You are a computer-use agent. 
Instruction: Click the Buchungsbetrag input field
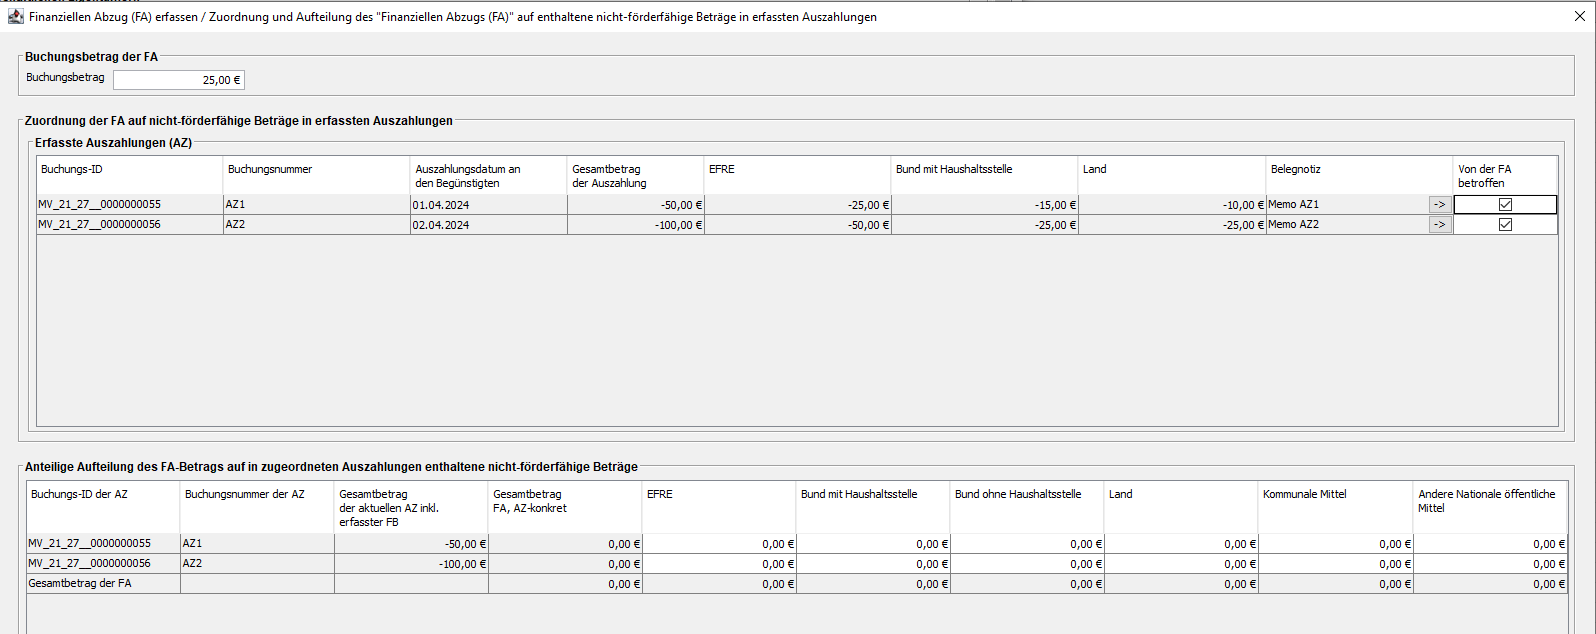pos(178,80)
